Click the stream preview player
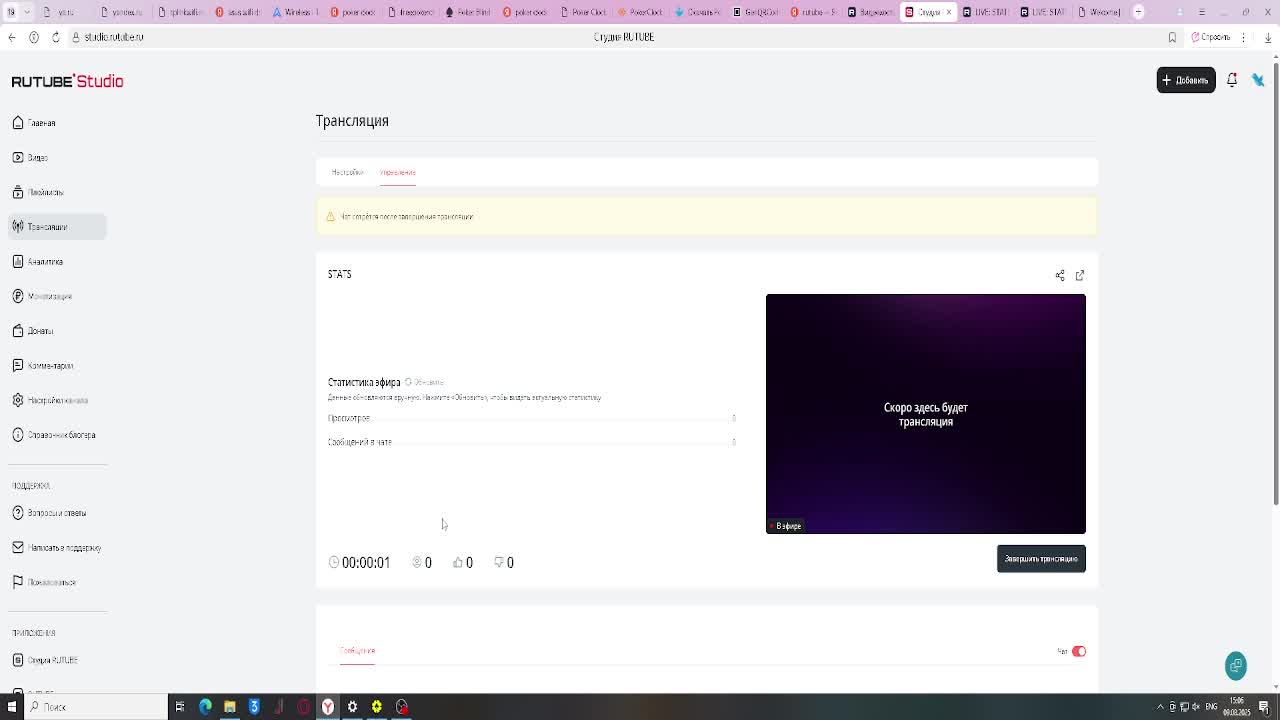The height and width of the screenshot is (720, 1280). pyautogui.click(x=926, y=414)
